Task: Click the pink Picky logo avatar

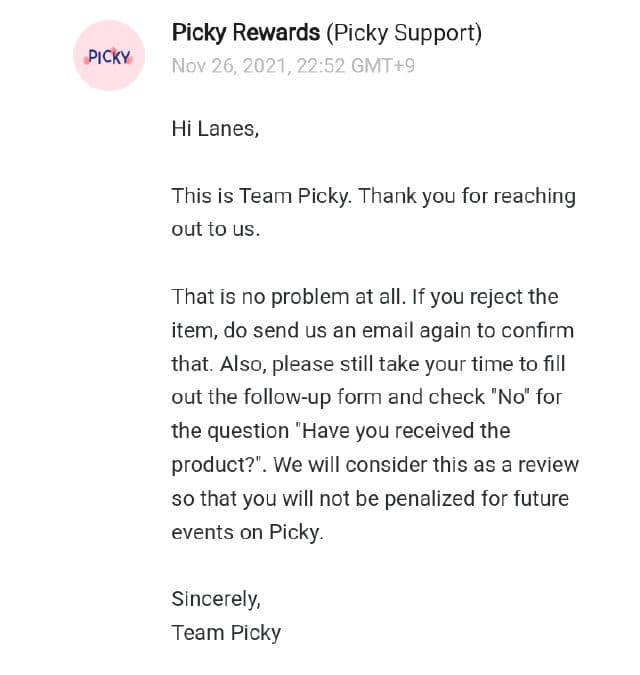Action: pyautogui.click(x=109, y=56)
